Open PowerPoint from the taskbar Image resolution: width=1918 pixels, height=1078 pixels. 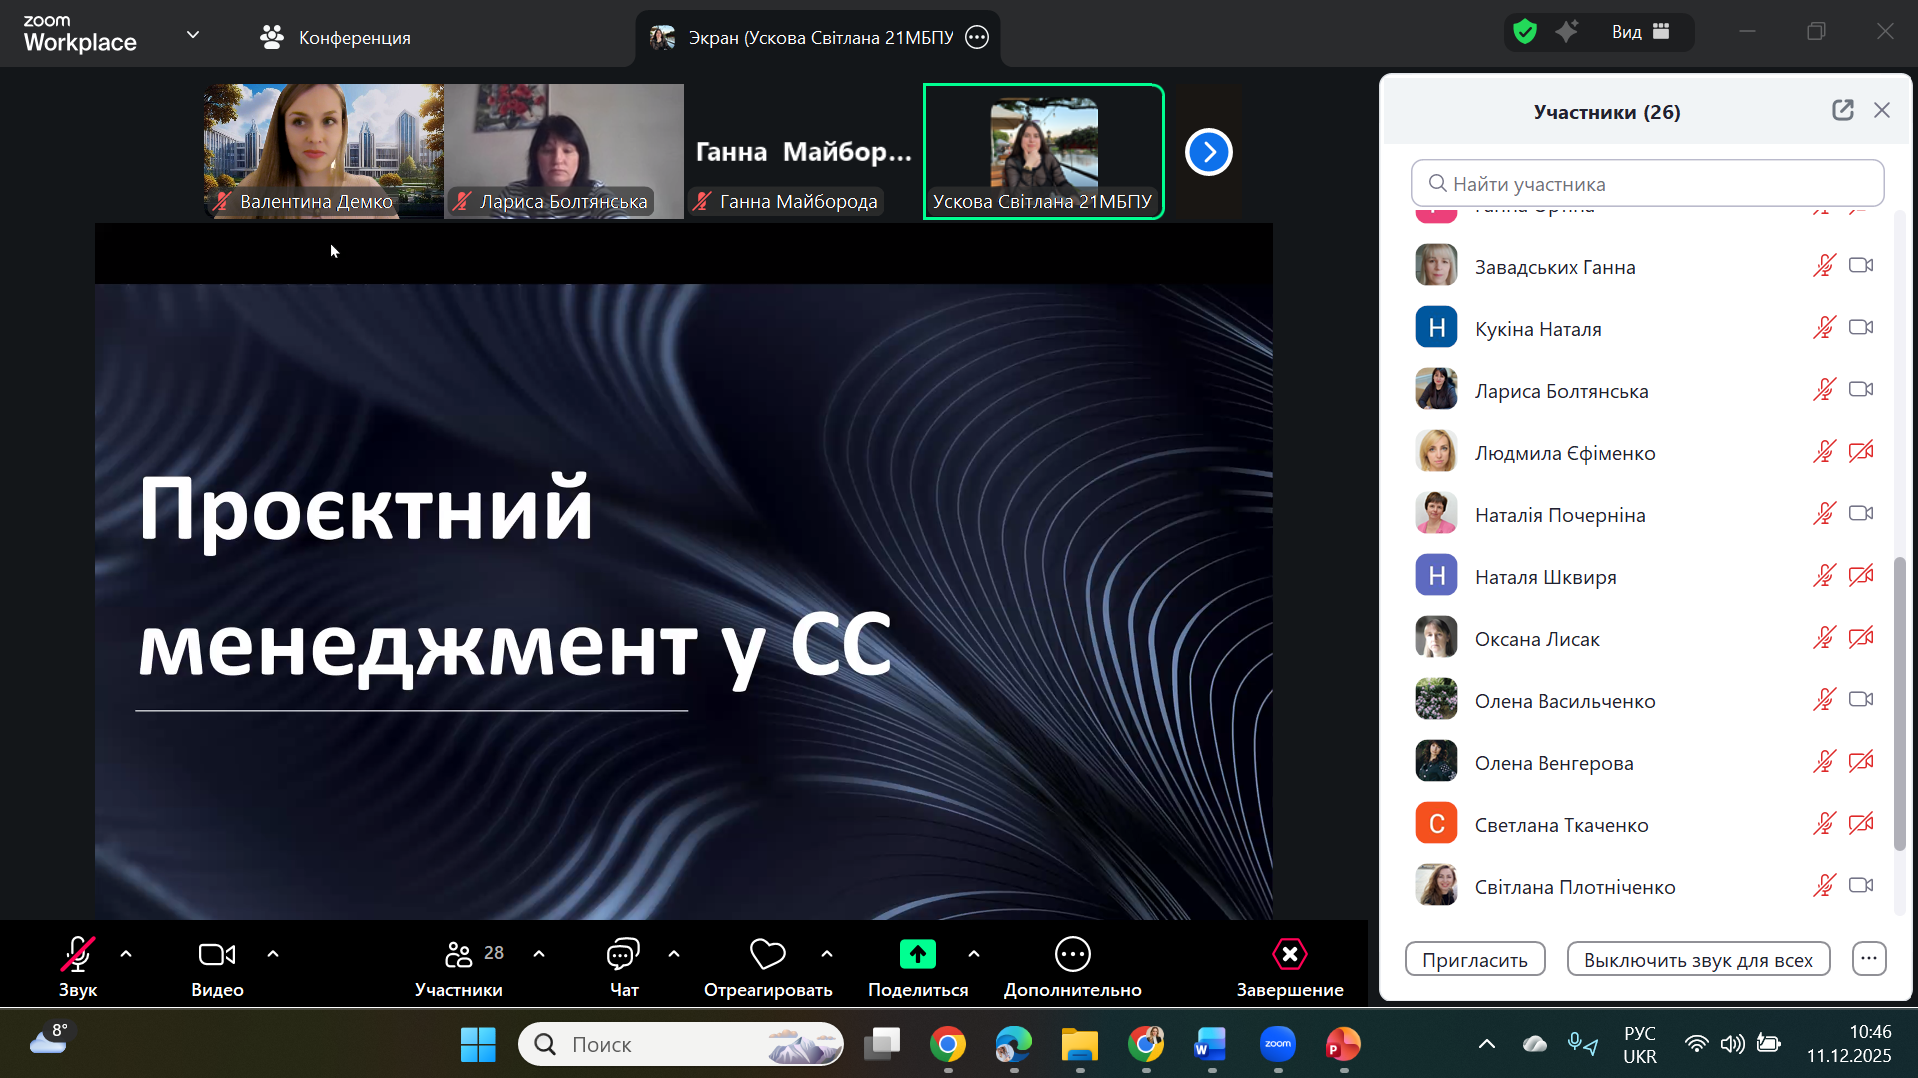click(x=1344, y=1044)
